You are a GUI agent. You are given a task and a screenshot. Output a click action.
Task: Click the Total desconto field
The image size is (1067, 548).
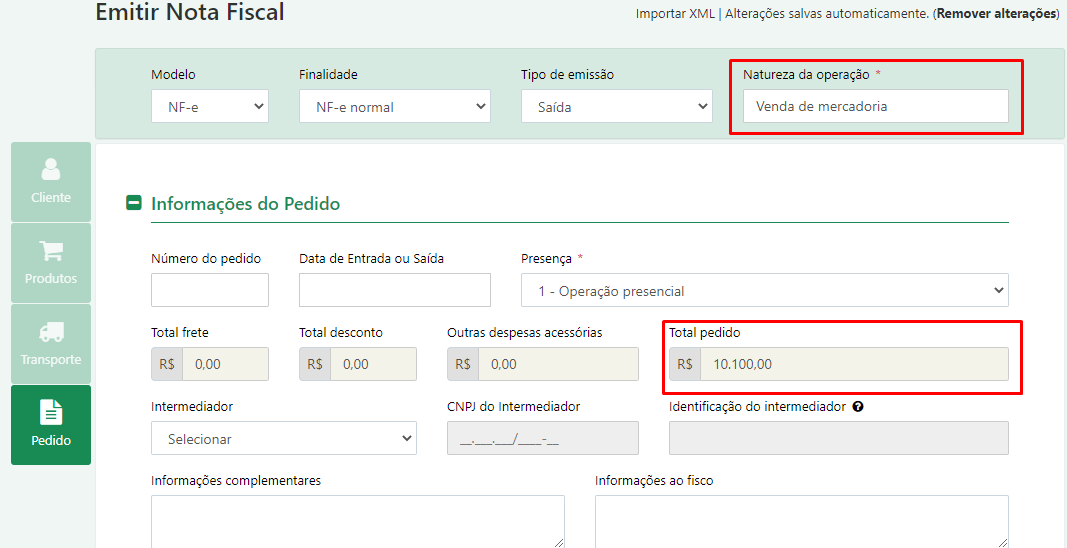[374, 364]
